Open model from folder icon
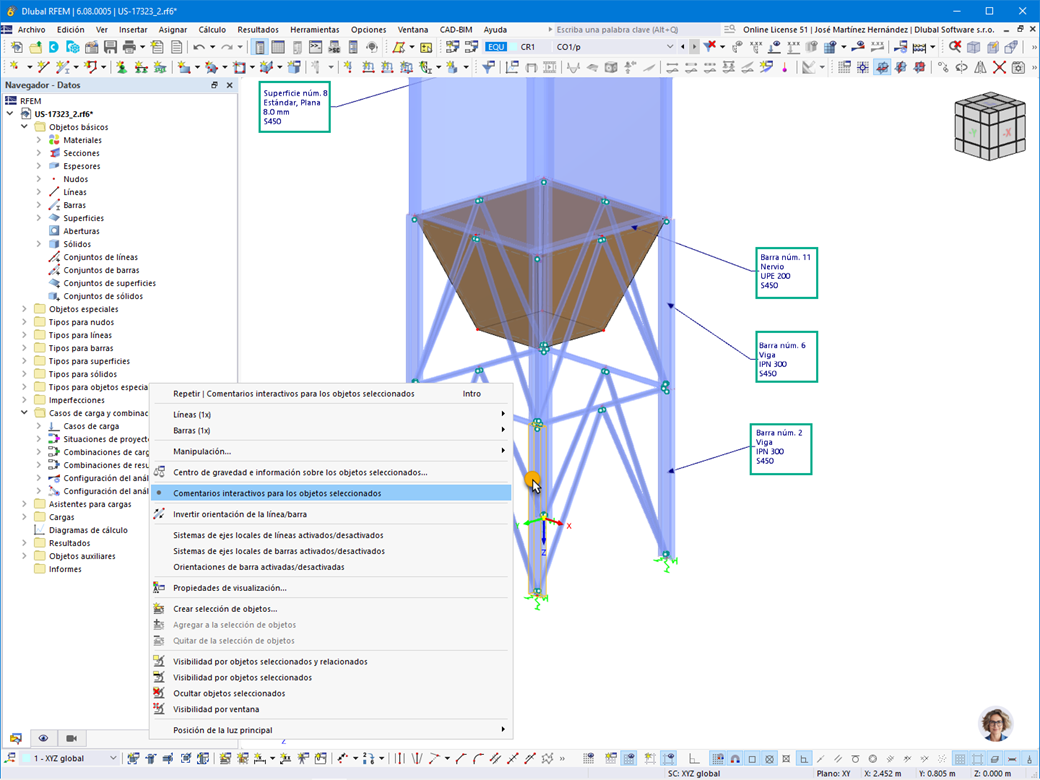Screen dimensions: 1040x780 [x=34, y=47]
